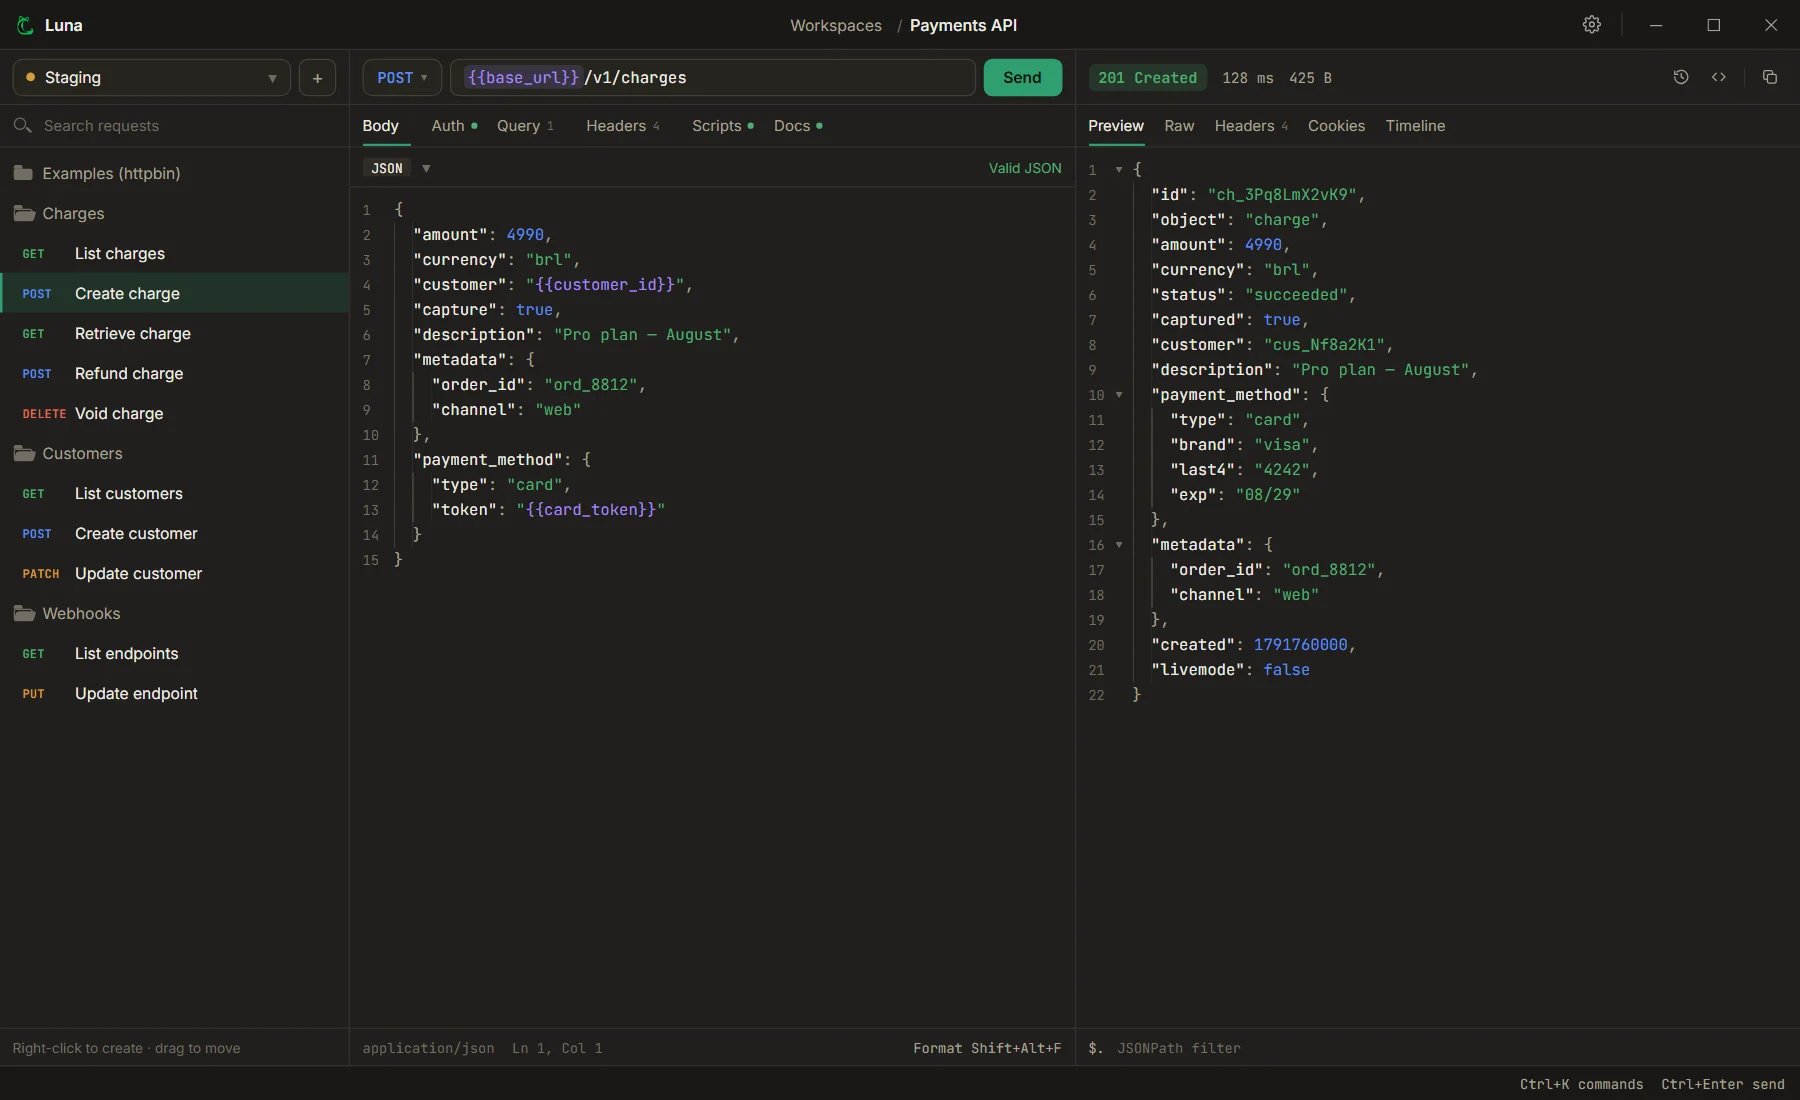Open the Docs tab
Screen dimensions: 1800x1100
[x=797, y=125]
